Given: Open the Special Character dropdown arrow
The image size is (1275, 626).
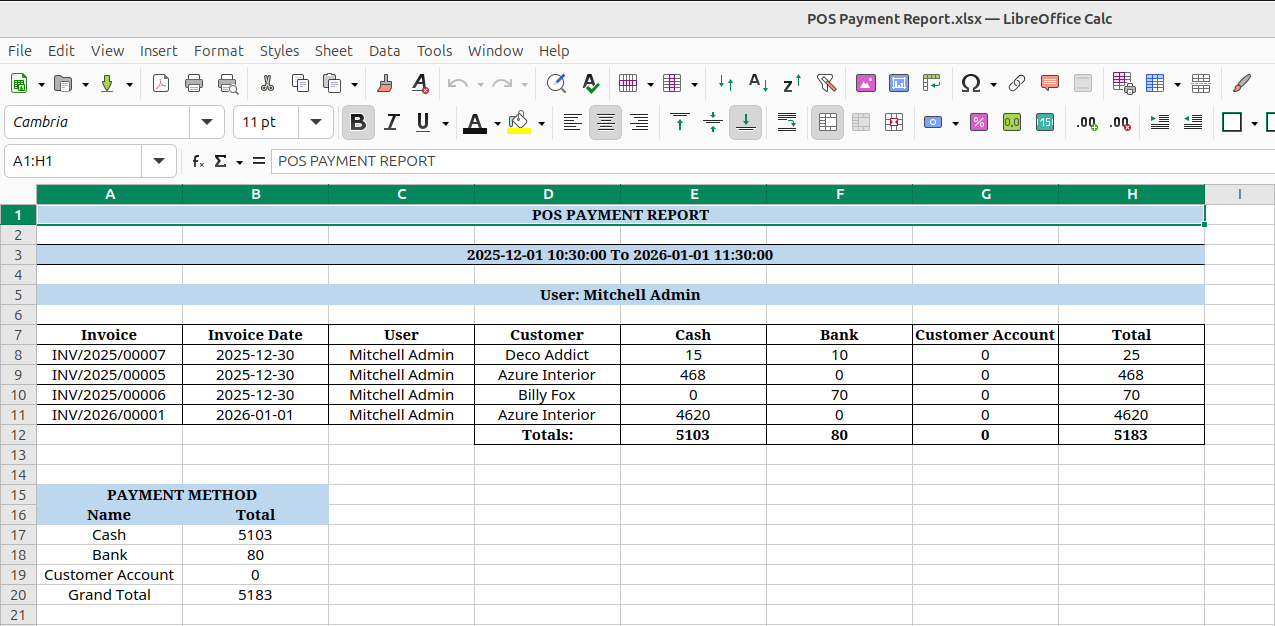Looking at the screenshot, I should pos(993,85).
